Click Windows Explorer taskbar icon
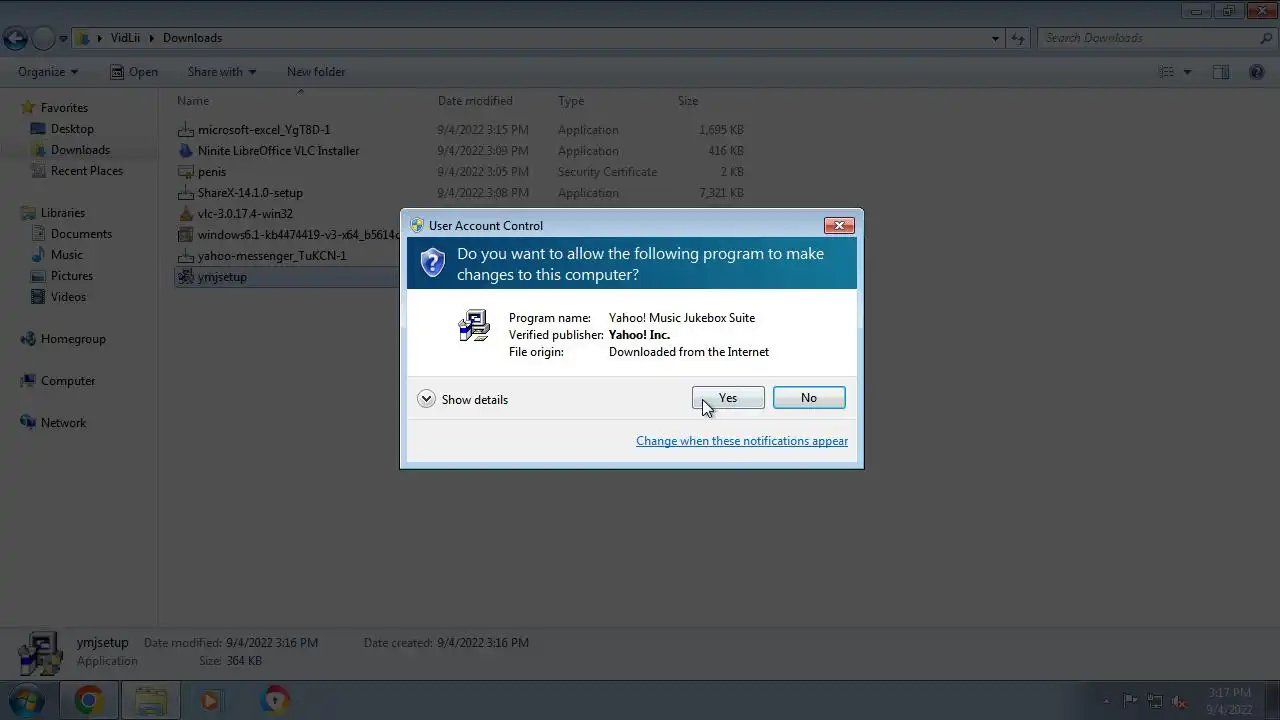The image size is (1280, 720). (151, 701)
